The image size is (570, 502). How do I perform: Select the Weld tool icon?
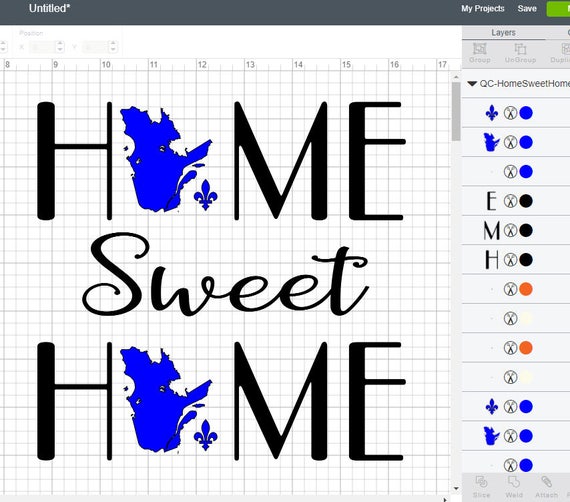pos(514,482)
